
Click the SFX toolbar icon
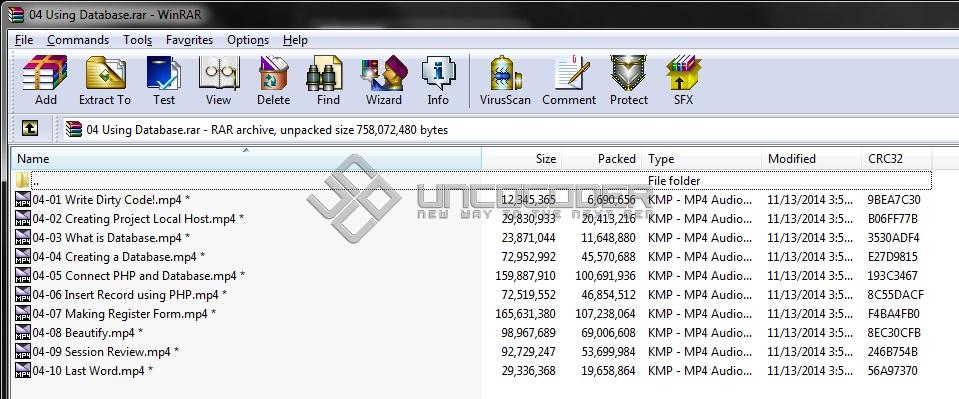coord(683,80)
